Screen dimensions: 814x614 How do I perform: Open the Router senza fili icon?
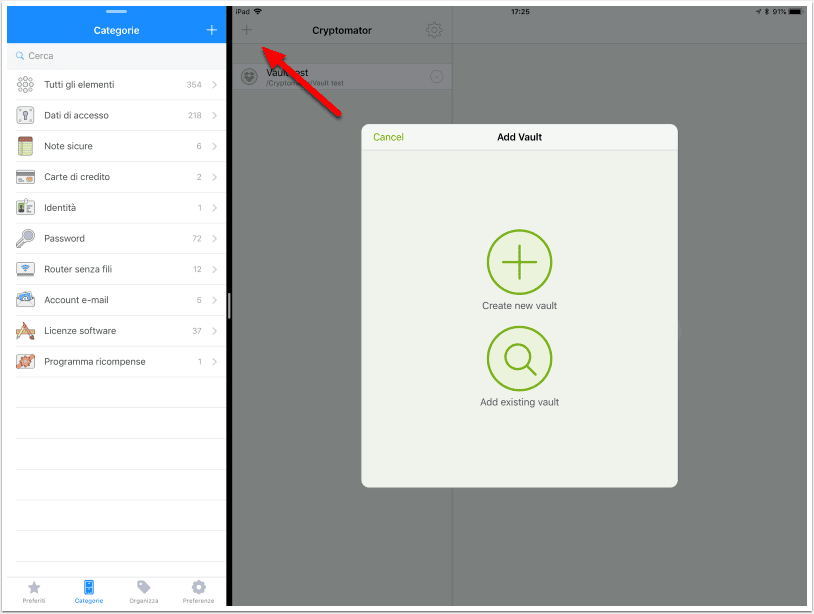[x=25, y=269]
